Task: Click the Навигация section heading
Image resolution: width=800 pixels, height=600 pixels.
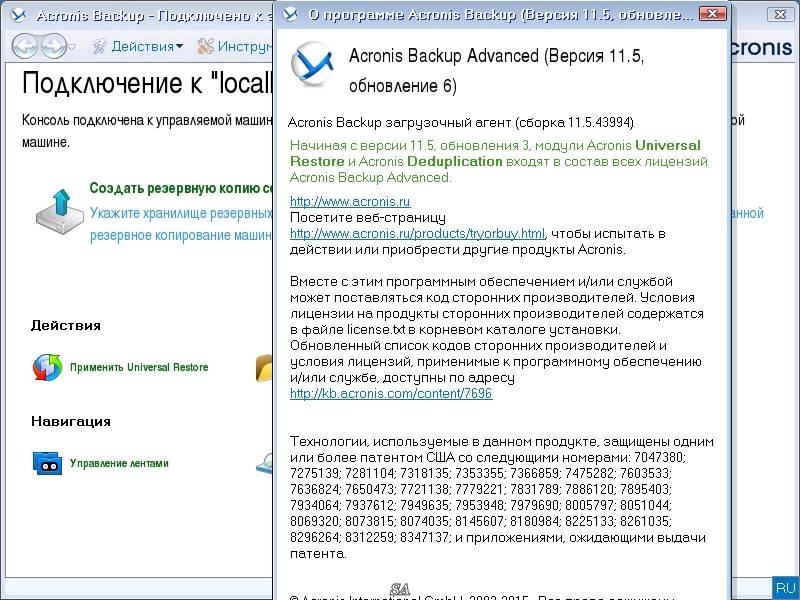Action: 71,421
